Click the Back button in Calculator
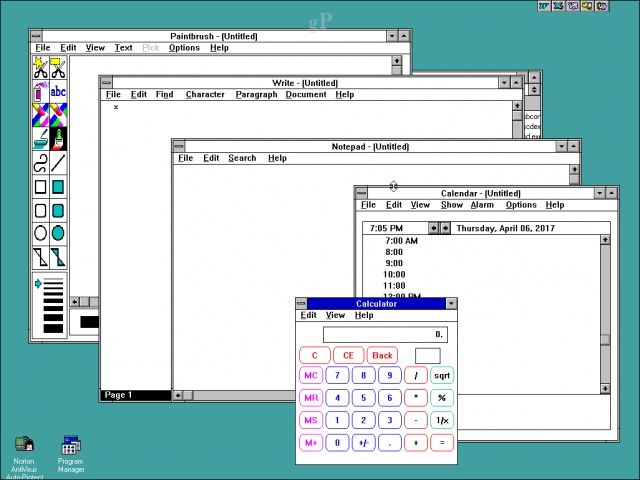640x480 pixels. pos(382,356)
